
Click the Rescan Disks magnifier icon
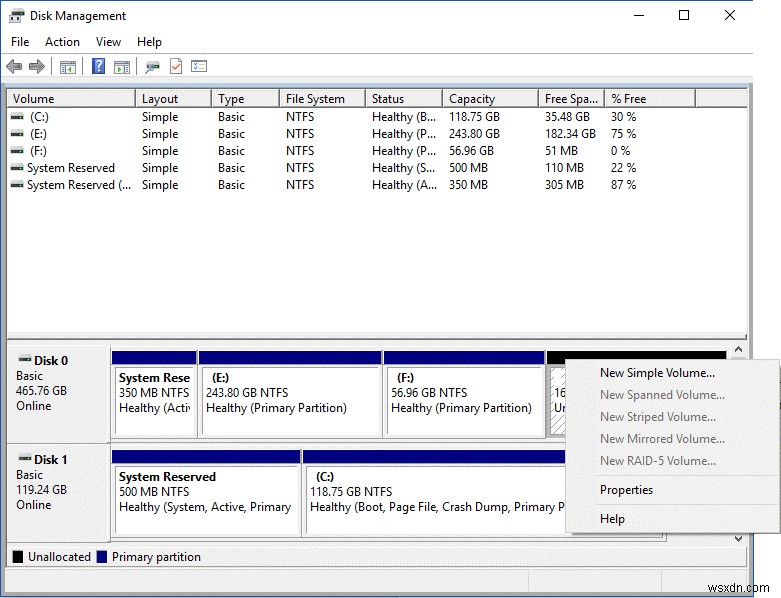[x=152, y=66]
